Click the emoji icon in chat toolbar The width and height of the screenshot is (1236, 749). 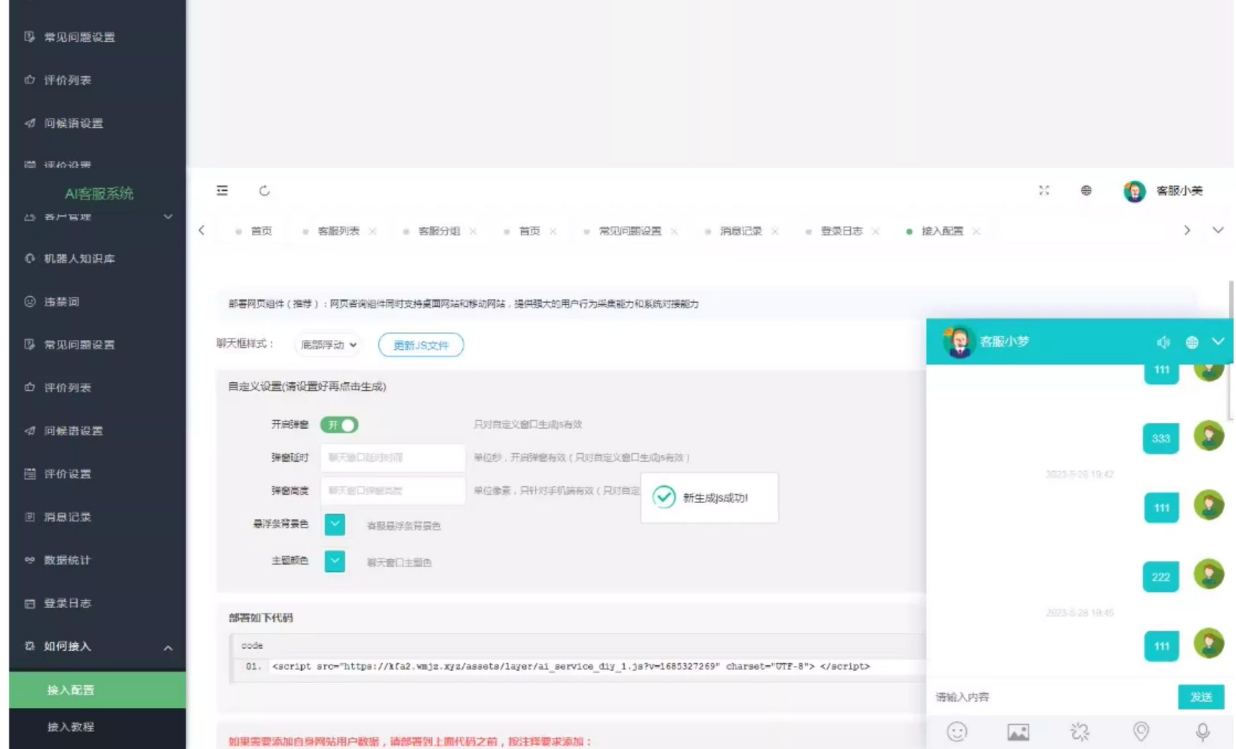point(957,732)
